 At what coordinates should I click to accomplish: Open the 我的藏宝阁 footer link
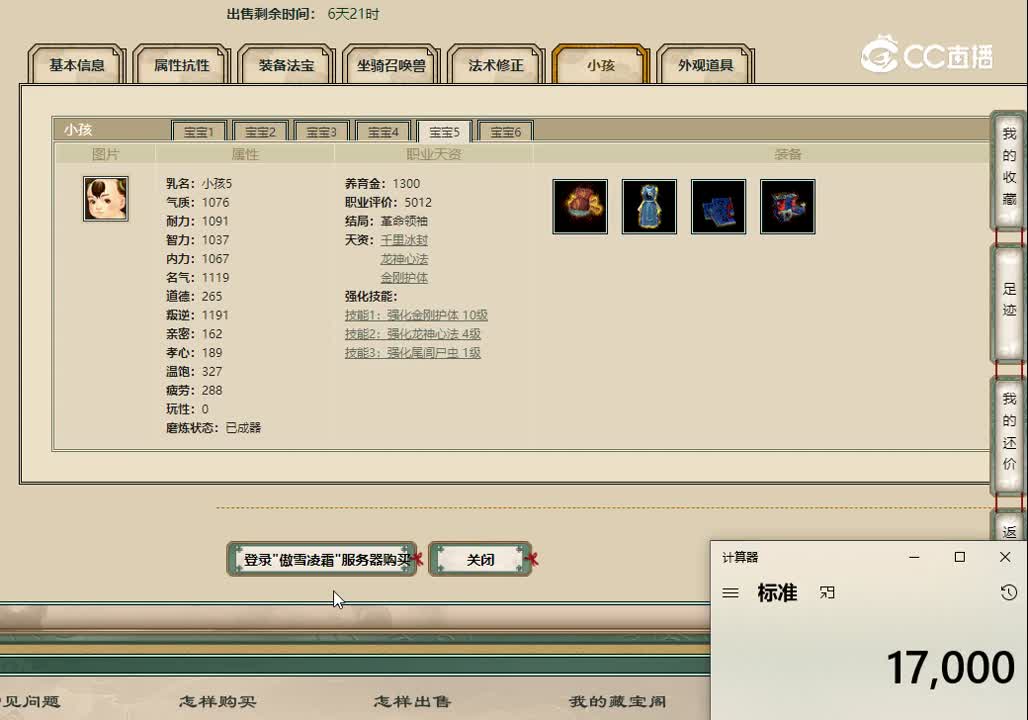[x=618, y=702]
